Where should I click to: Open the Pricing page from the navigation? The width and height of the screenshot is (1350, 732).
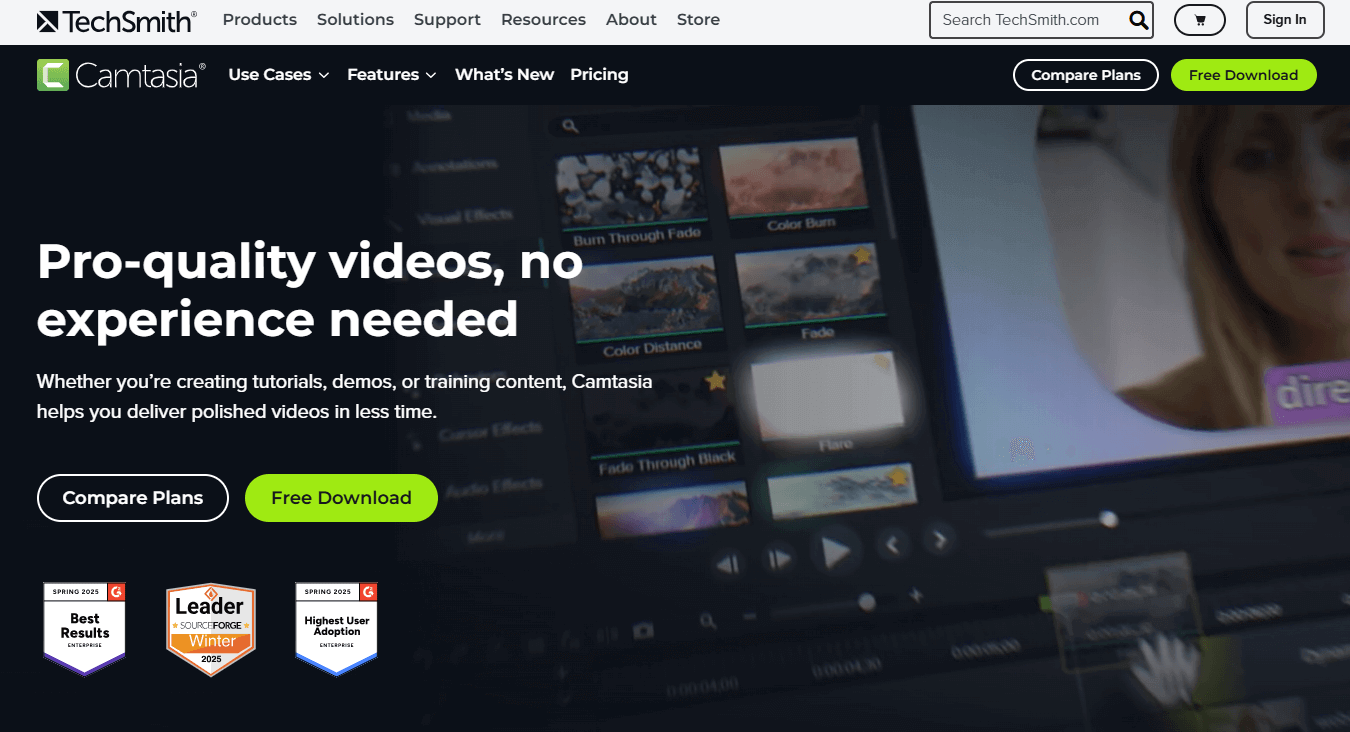click(599, 74)
